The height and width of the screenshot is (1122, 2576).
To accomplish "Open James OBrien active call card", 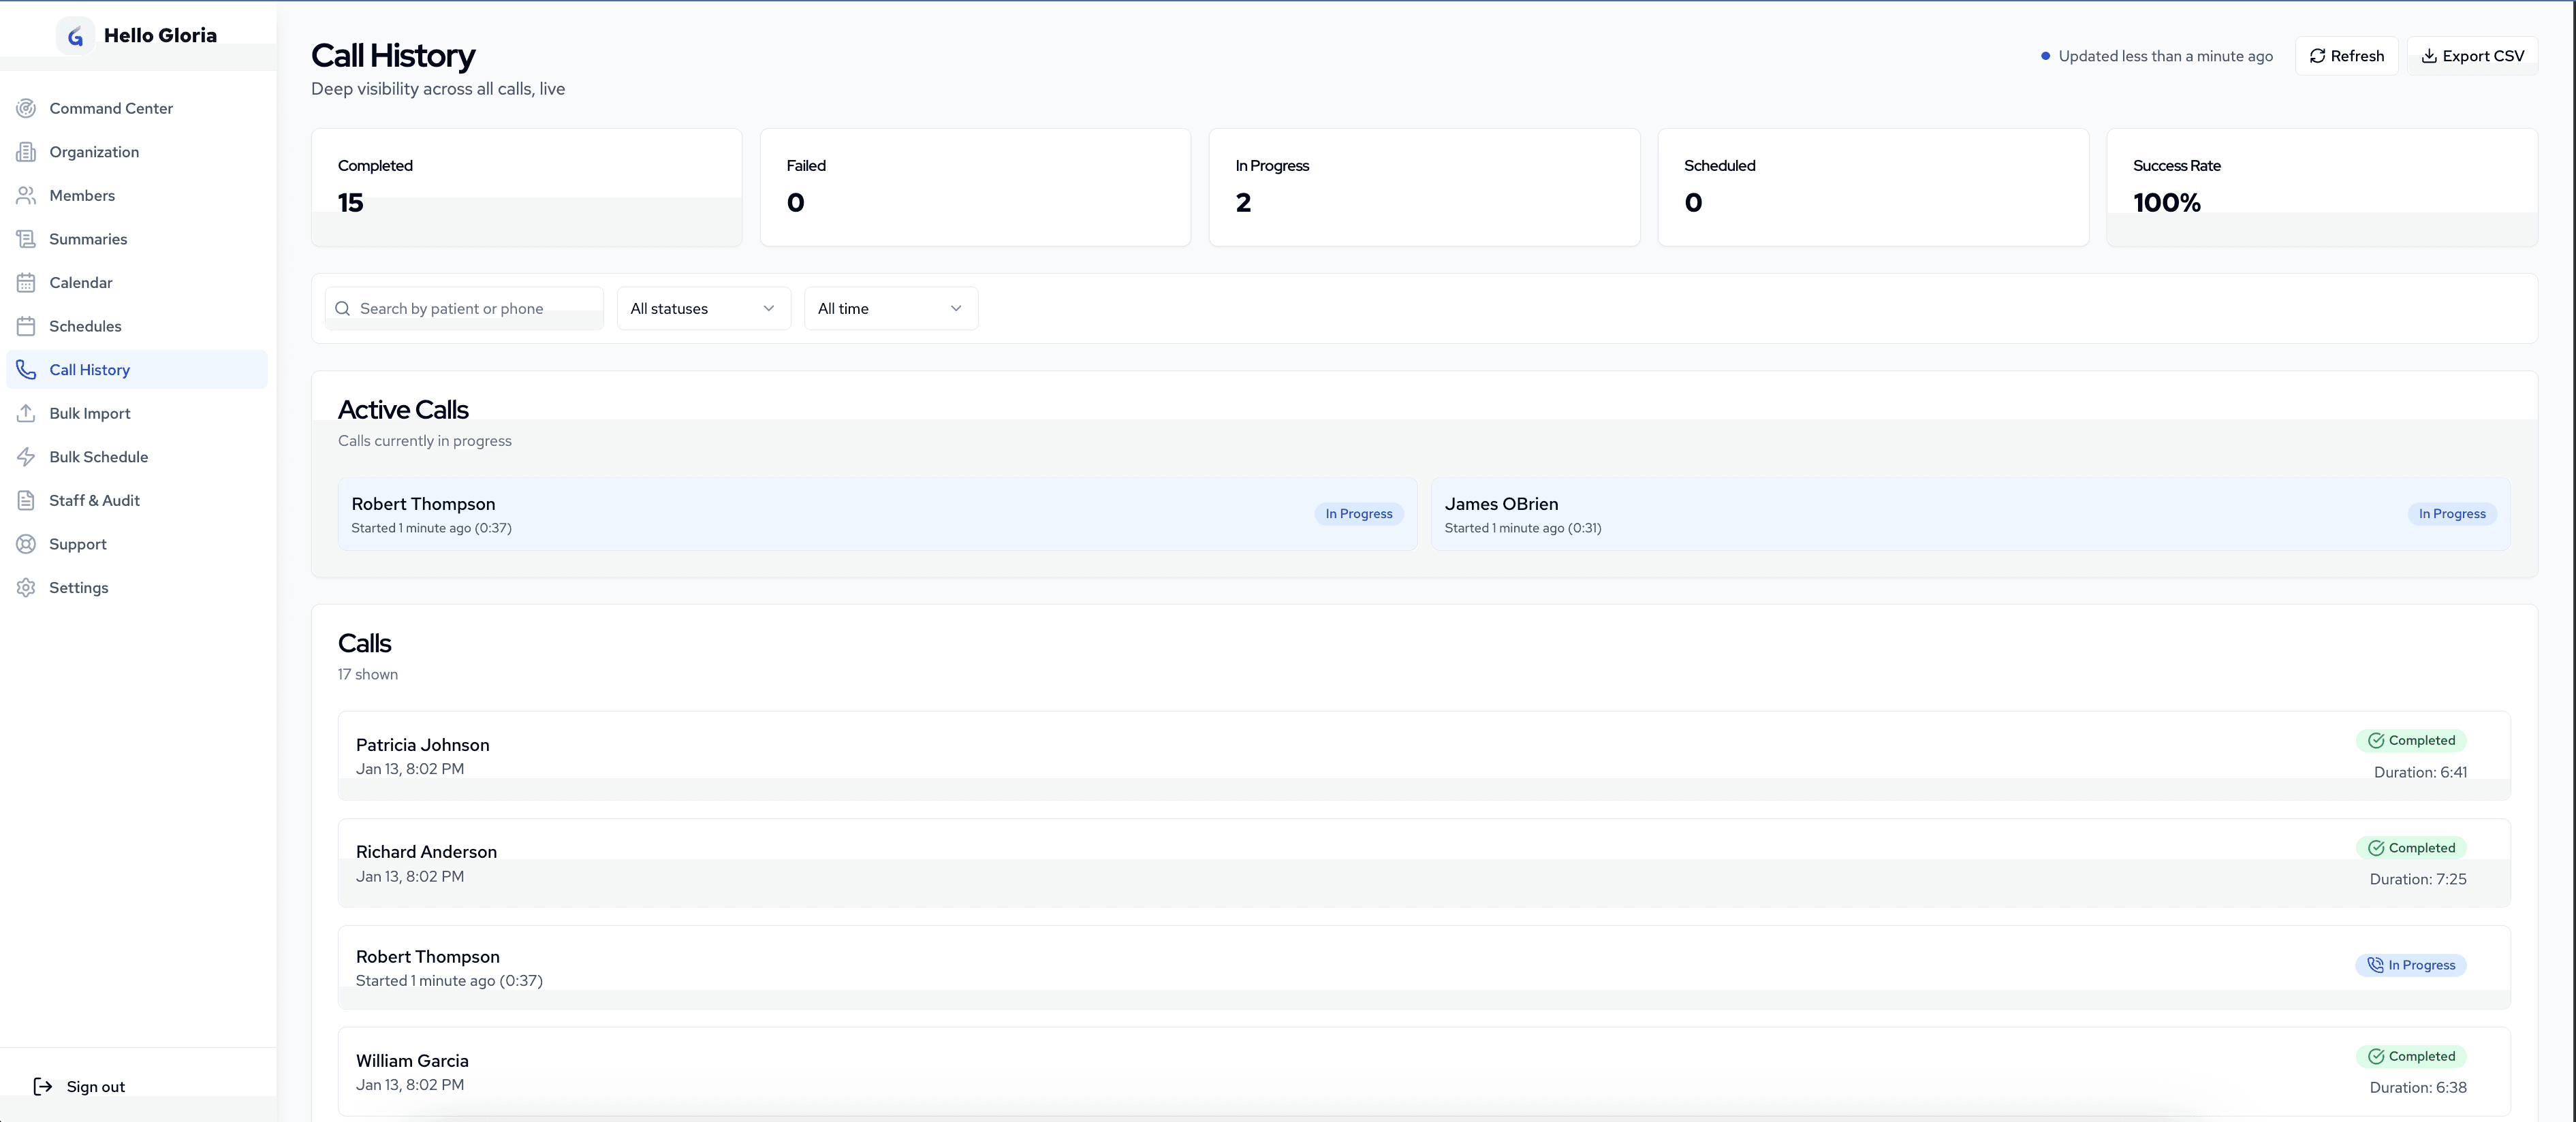I will tap(1969, 514).
